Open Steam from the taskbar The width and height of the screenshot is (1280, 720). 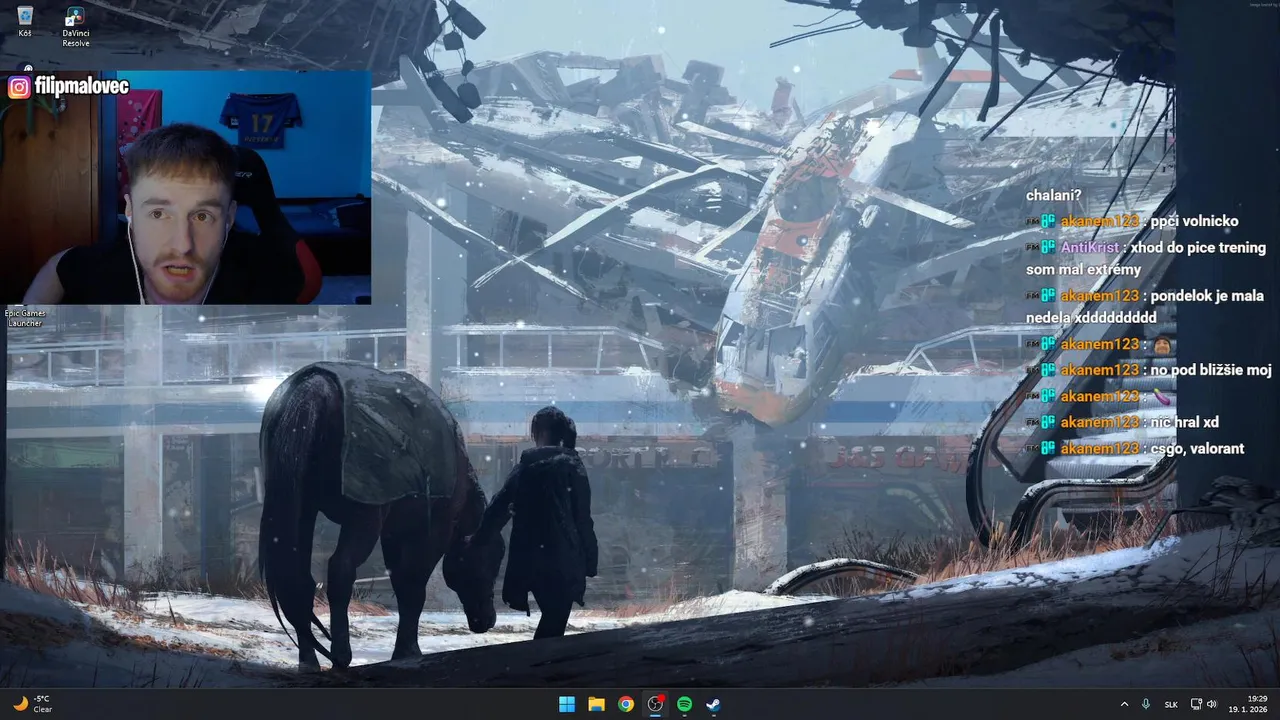point(713,704)
